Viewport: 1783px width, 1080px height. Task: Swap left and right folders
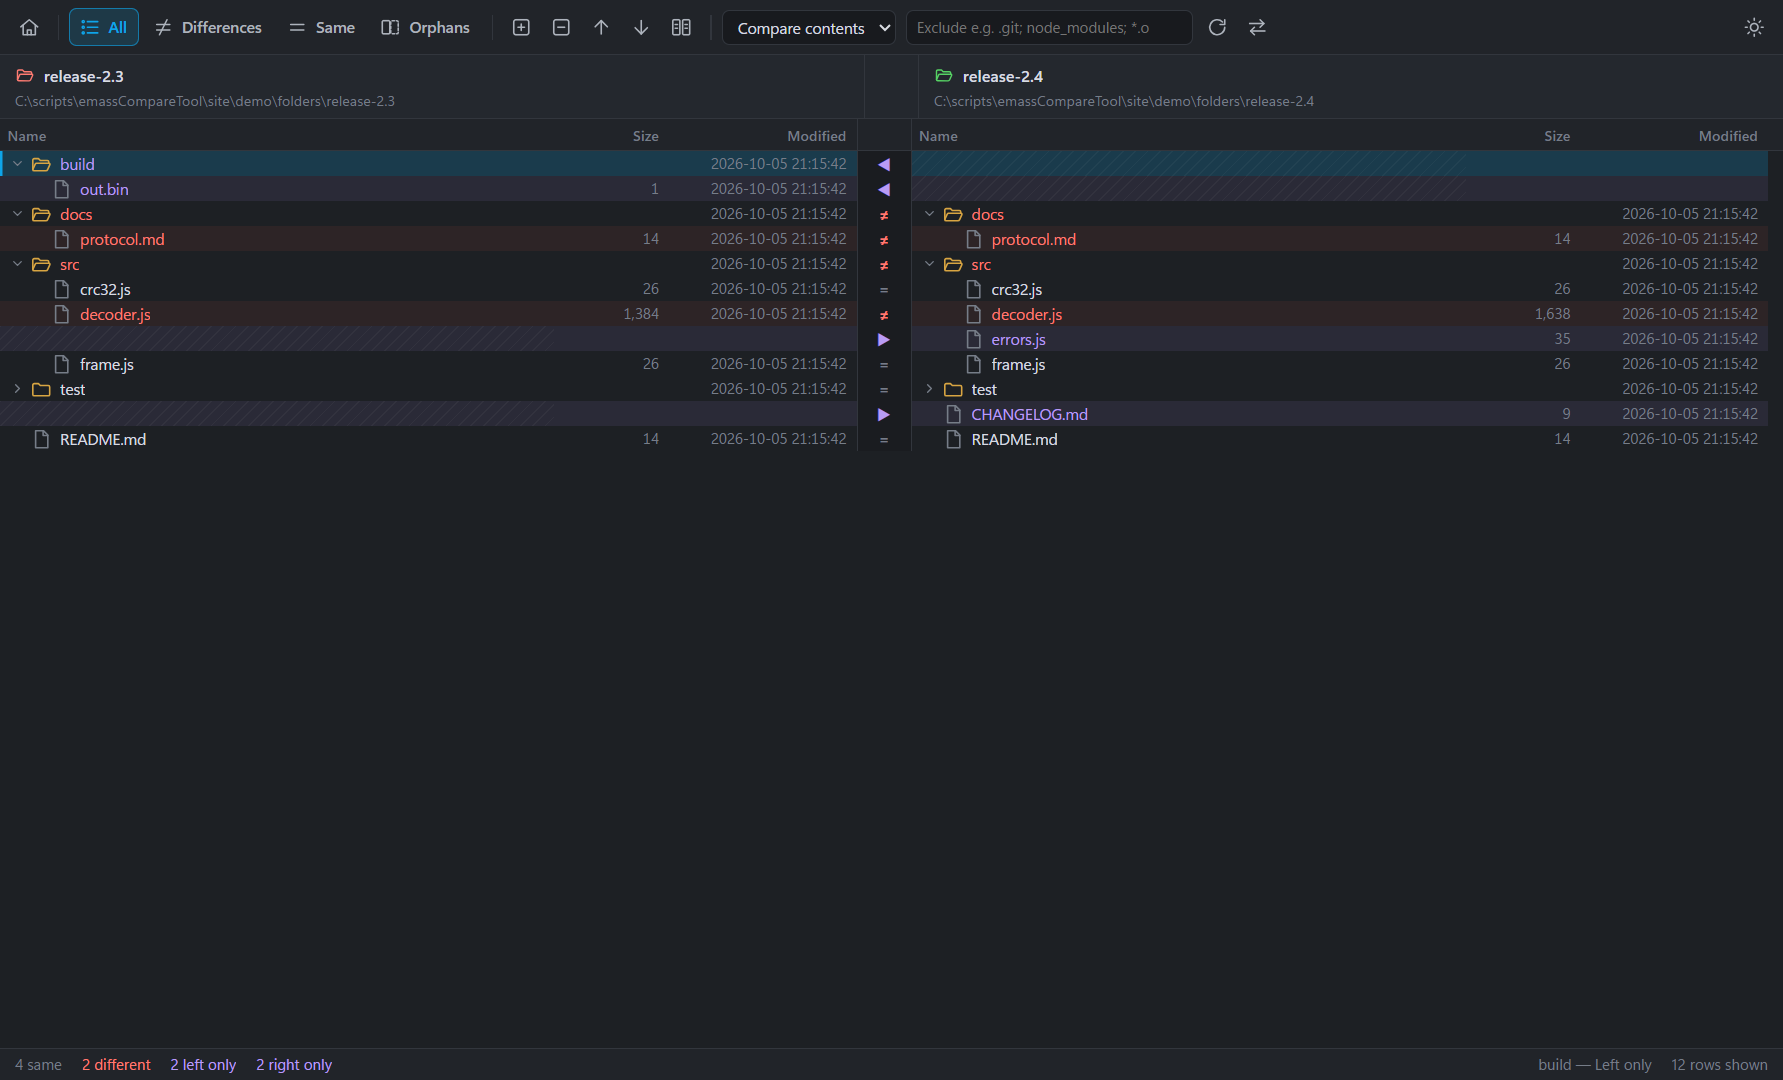(x=1257, y=28)
